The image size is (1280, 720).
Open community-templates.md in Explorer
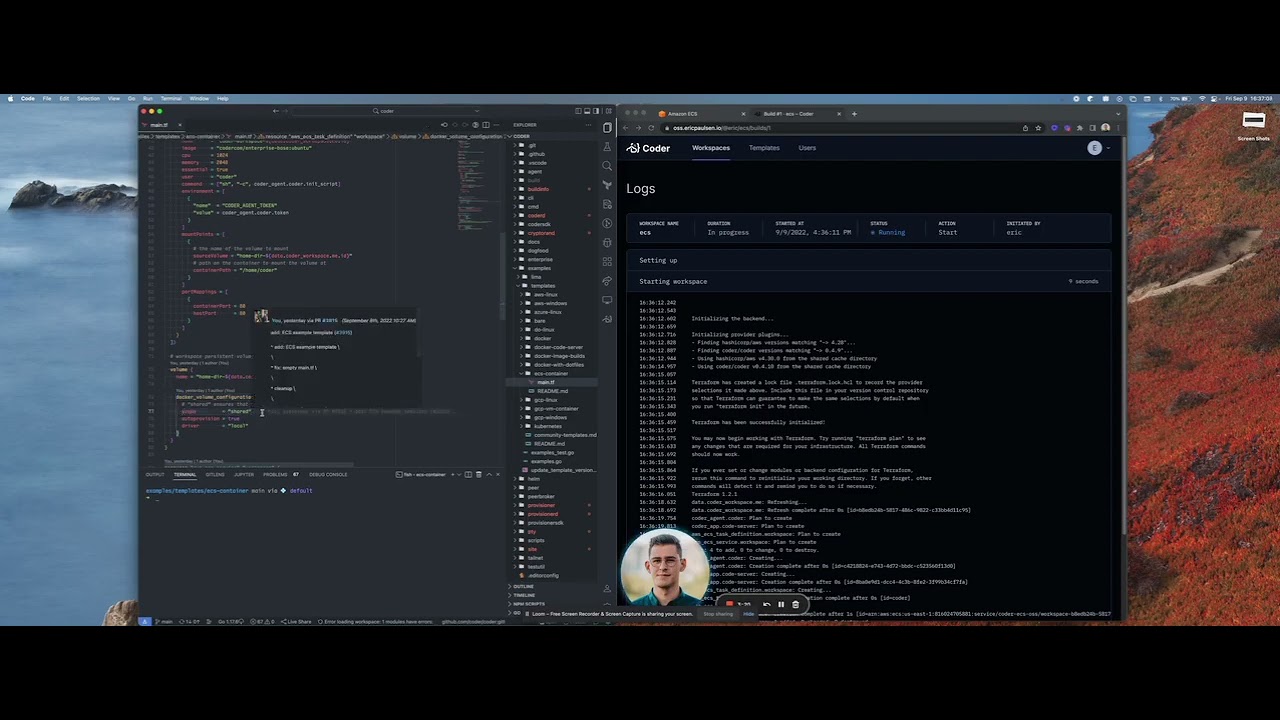pos(565,435)
